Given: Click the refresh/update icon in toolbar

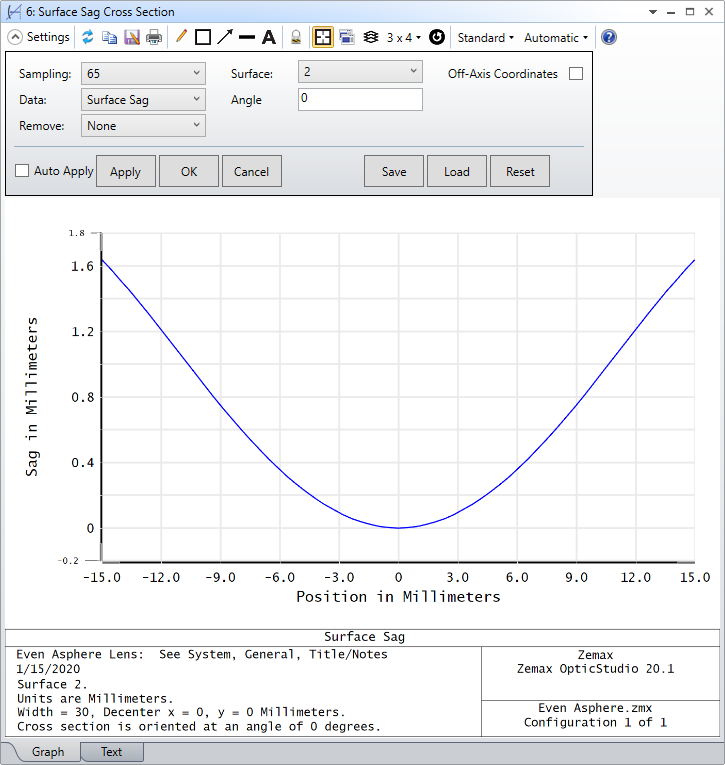Looking at the screenshot, I should tap(88, 37).
